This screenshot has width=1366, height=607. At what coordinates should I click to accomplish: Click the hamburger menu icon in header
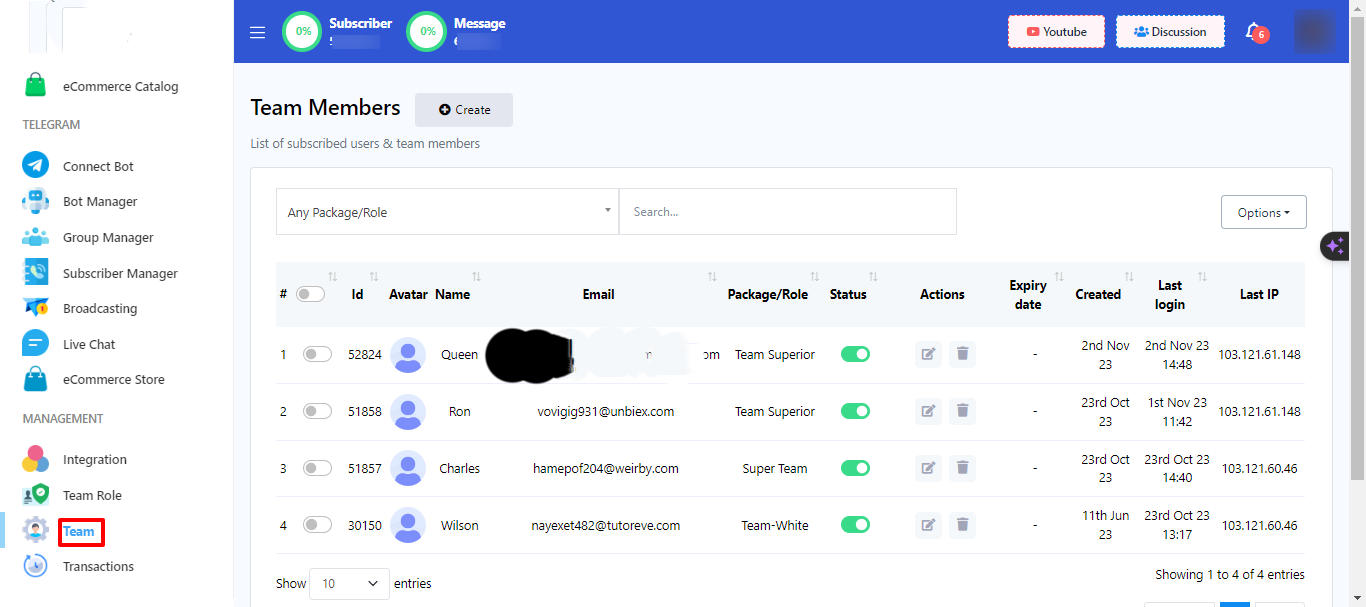[258, 32]
